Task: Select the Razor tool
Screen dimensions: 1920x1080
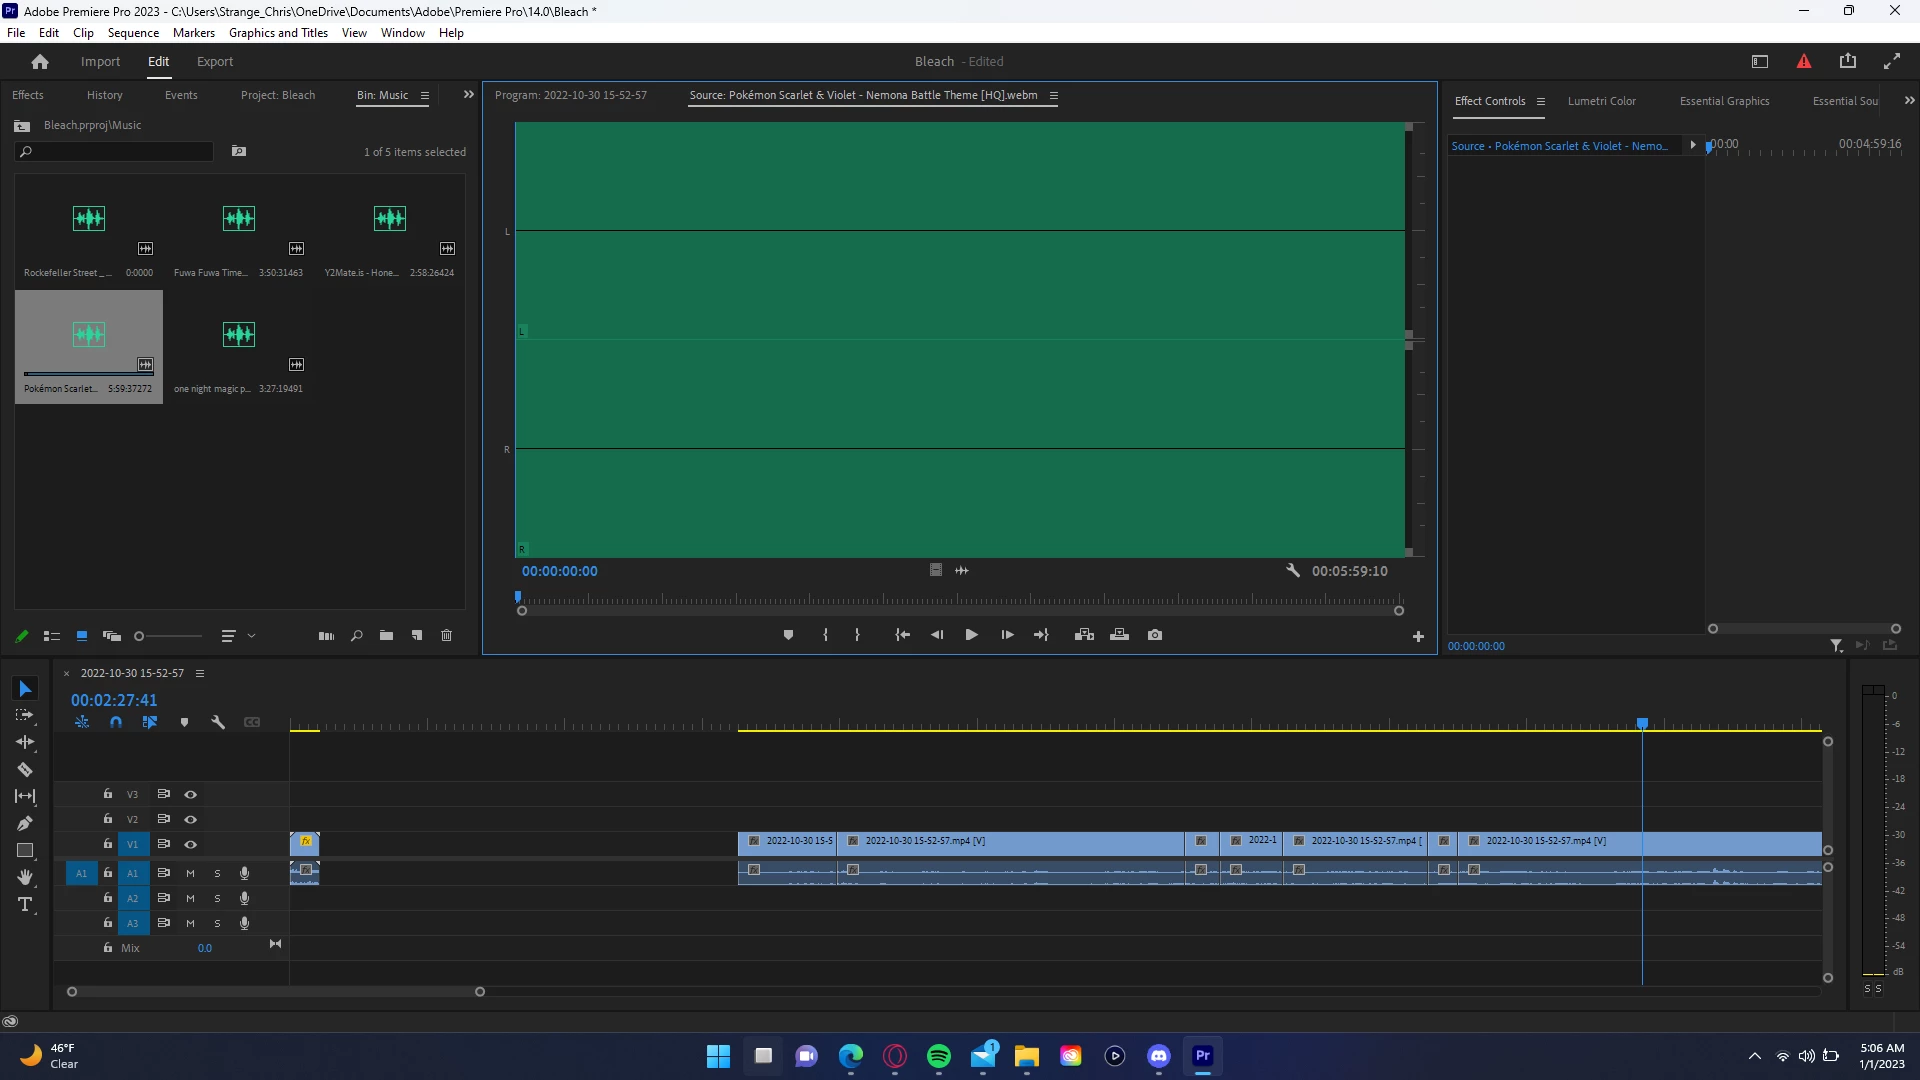Action: 25,770
